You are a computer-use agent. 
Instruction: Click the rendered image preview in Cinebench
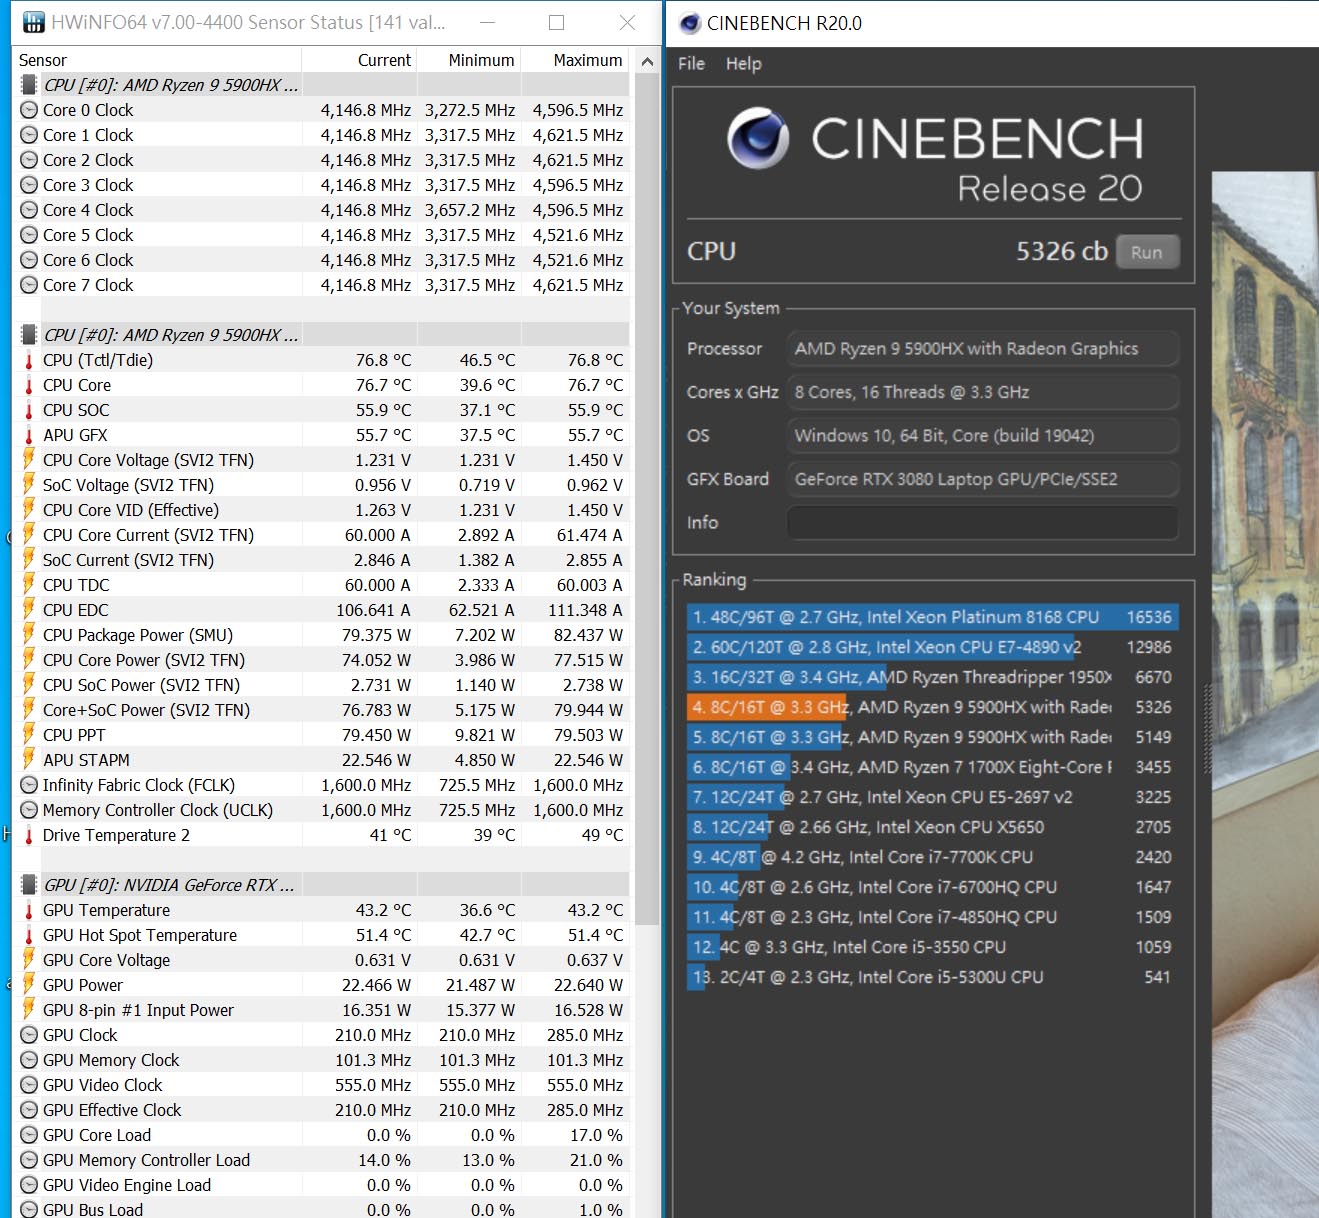coord(1265,694)
